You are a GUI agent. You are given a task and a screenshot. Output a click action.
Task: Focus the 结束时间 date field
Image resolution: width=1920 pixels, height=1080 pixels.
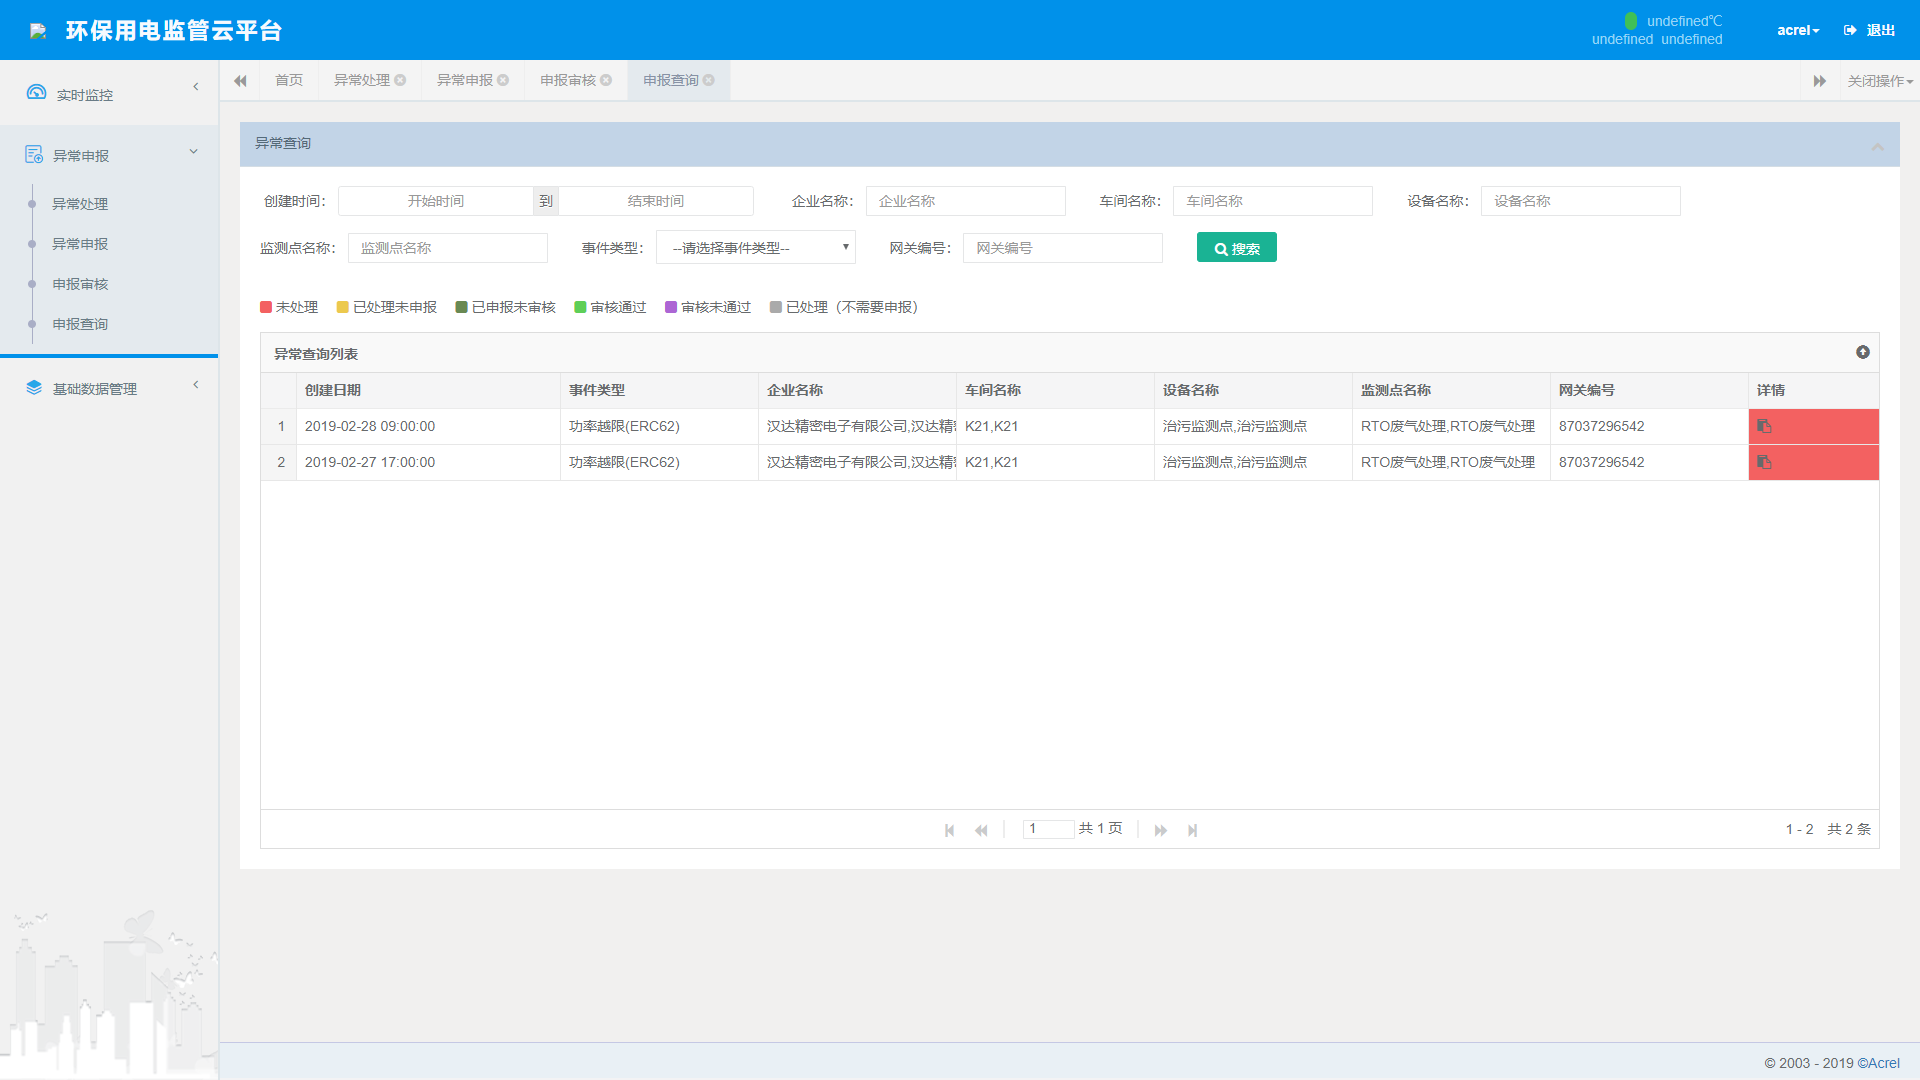click(656, 201)
